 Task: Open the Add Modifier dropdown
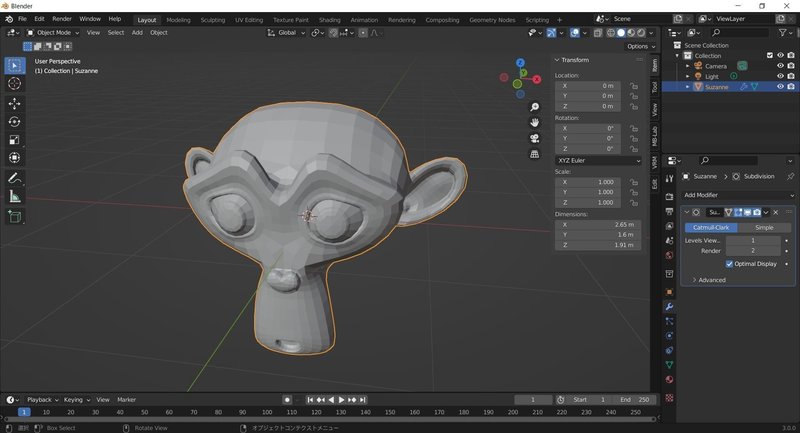(x=738, y=195)
